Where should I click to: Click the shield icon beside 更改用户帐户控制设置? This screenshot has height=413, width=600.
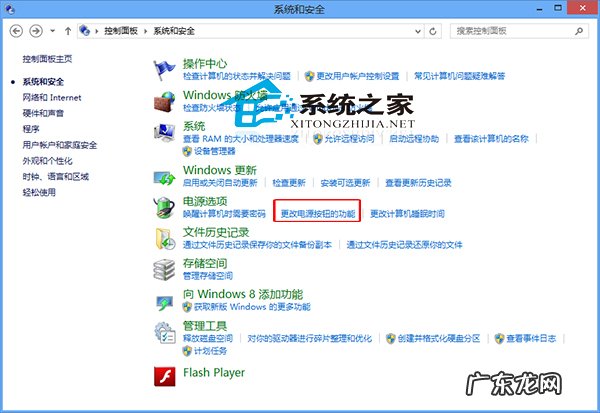pos(310,76)
